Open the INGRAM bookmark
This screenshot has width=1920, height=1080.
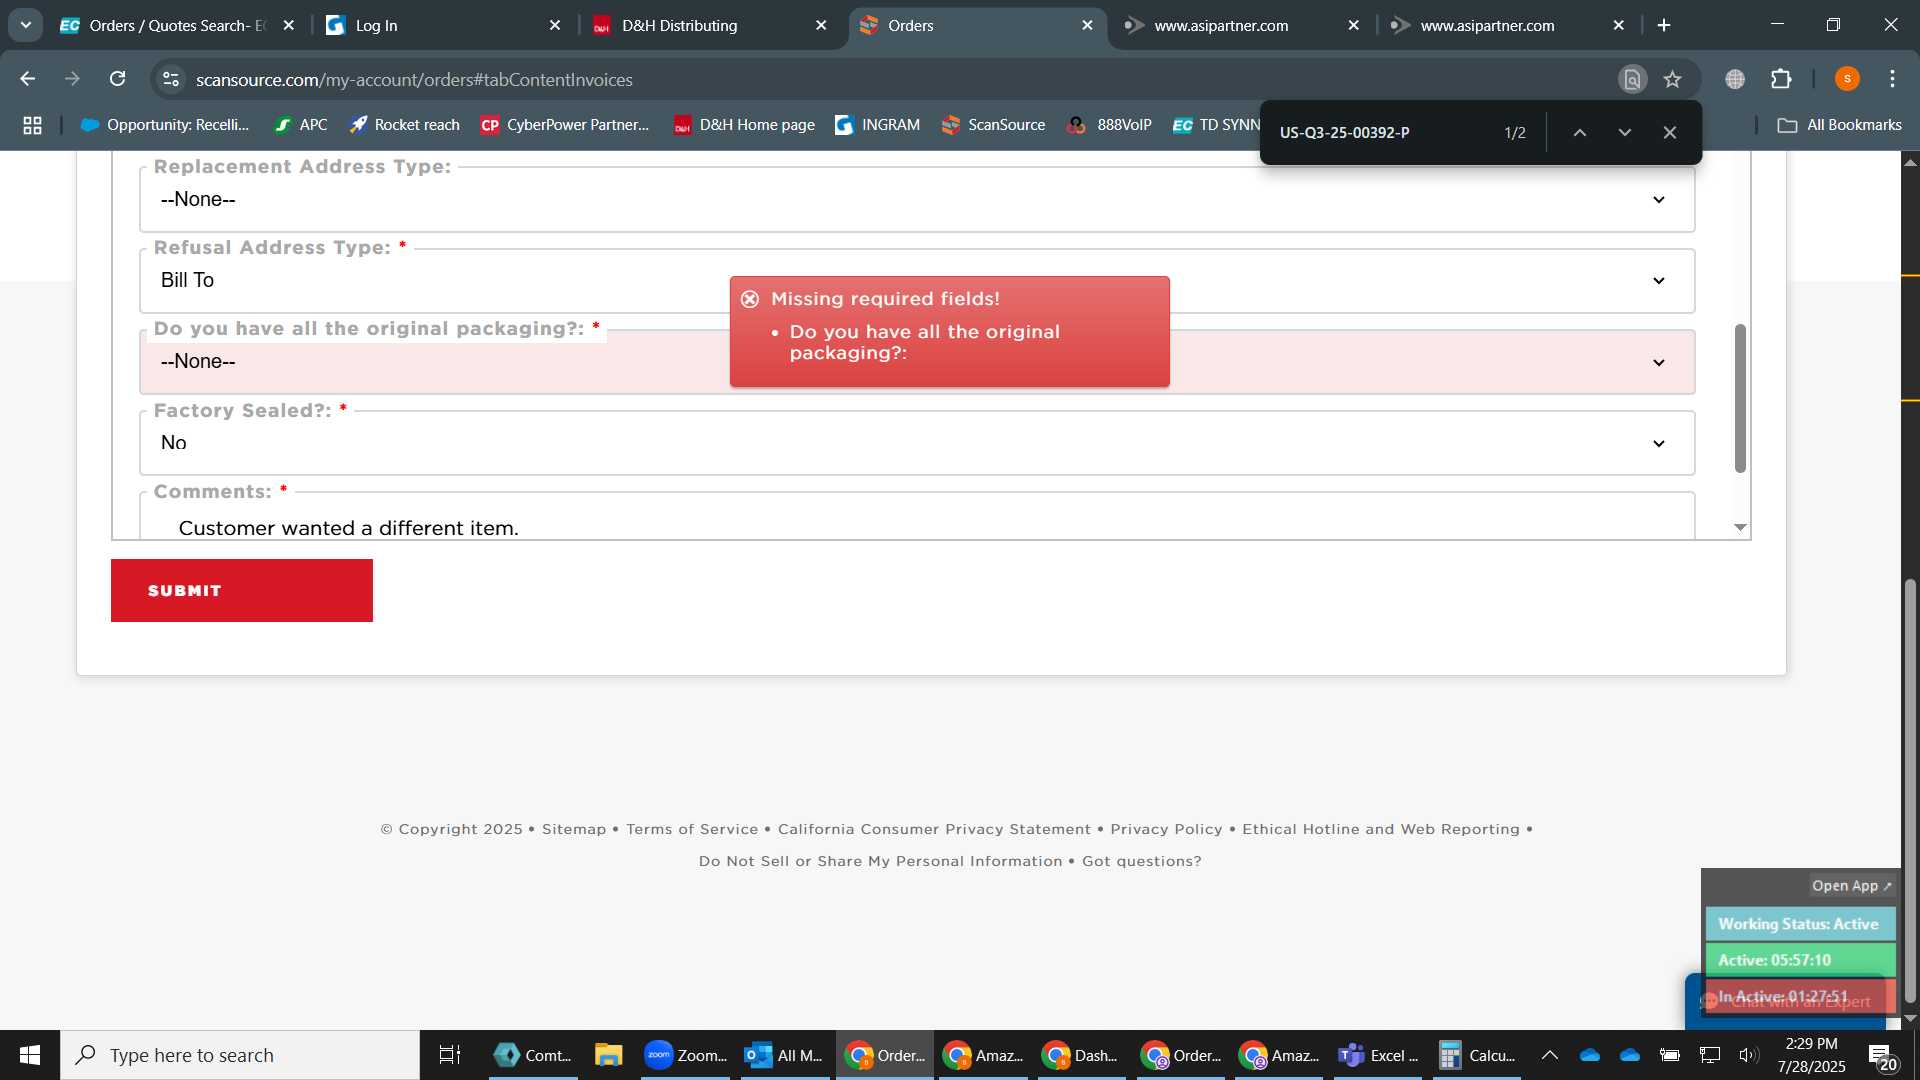click(877, 125)
